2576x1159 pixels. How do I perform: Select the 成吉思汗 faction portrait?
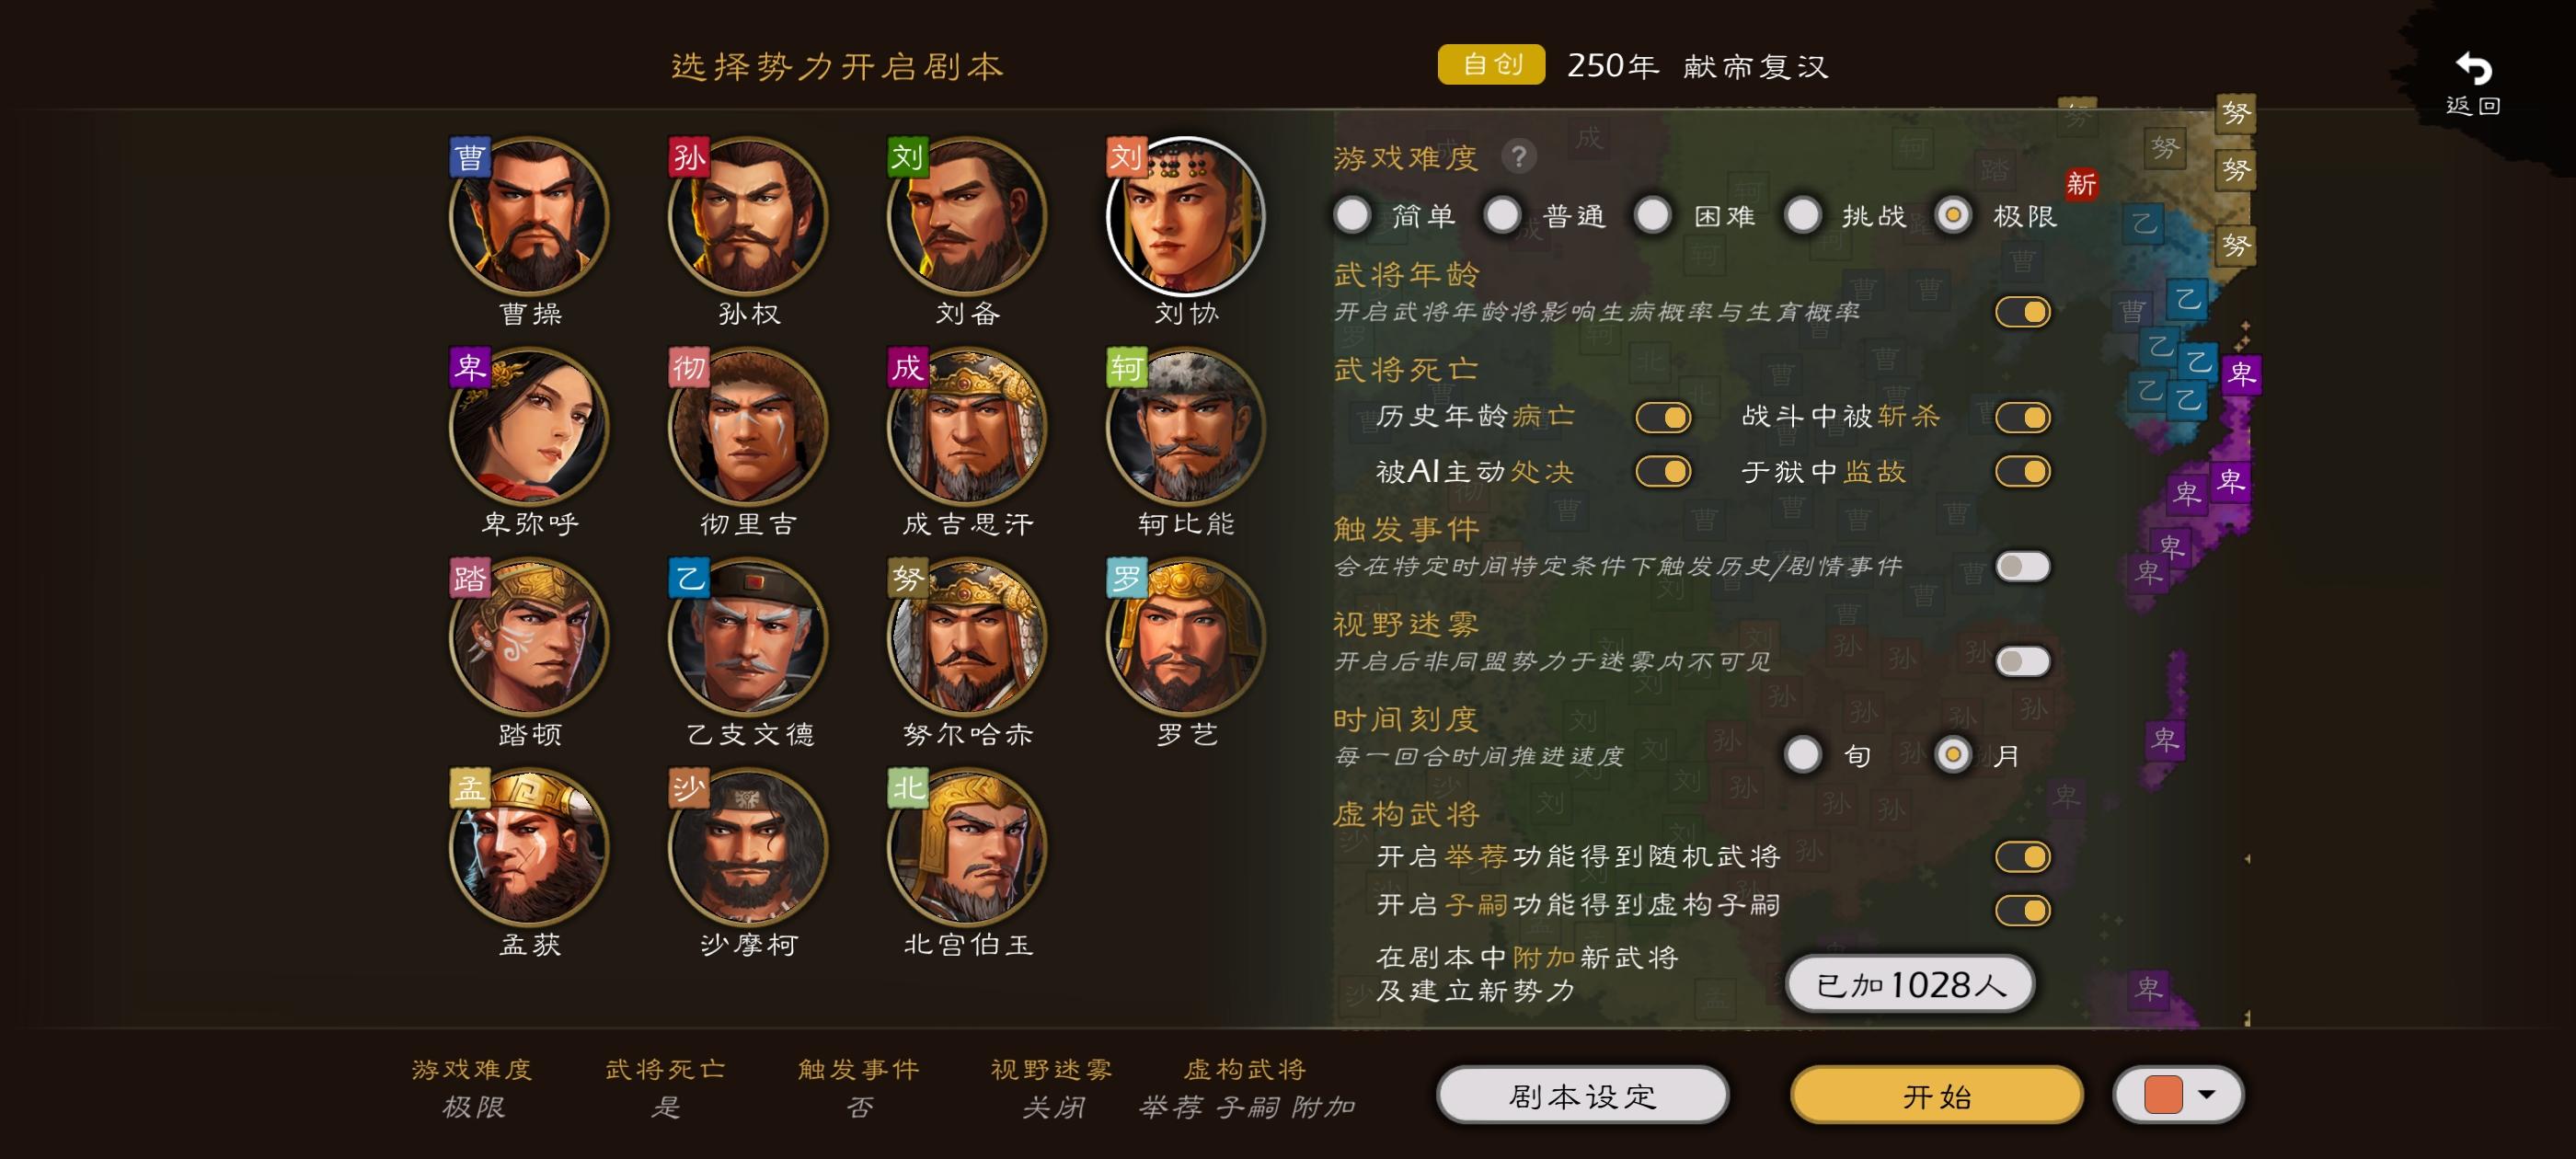967,427
